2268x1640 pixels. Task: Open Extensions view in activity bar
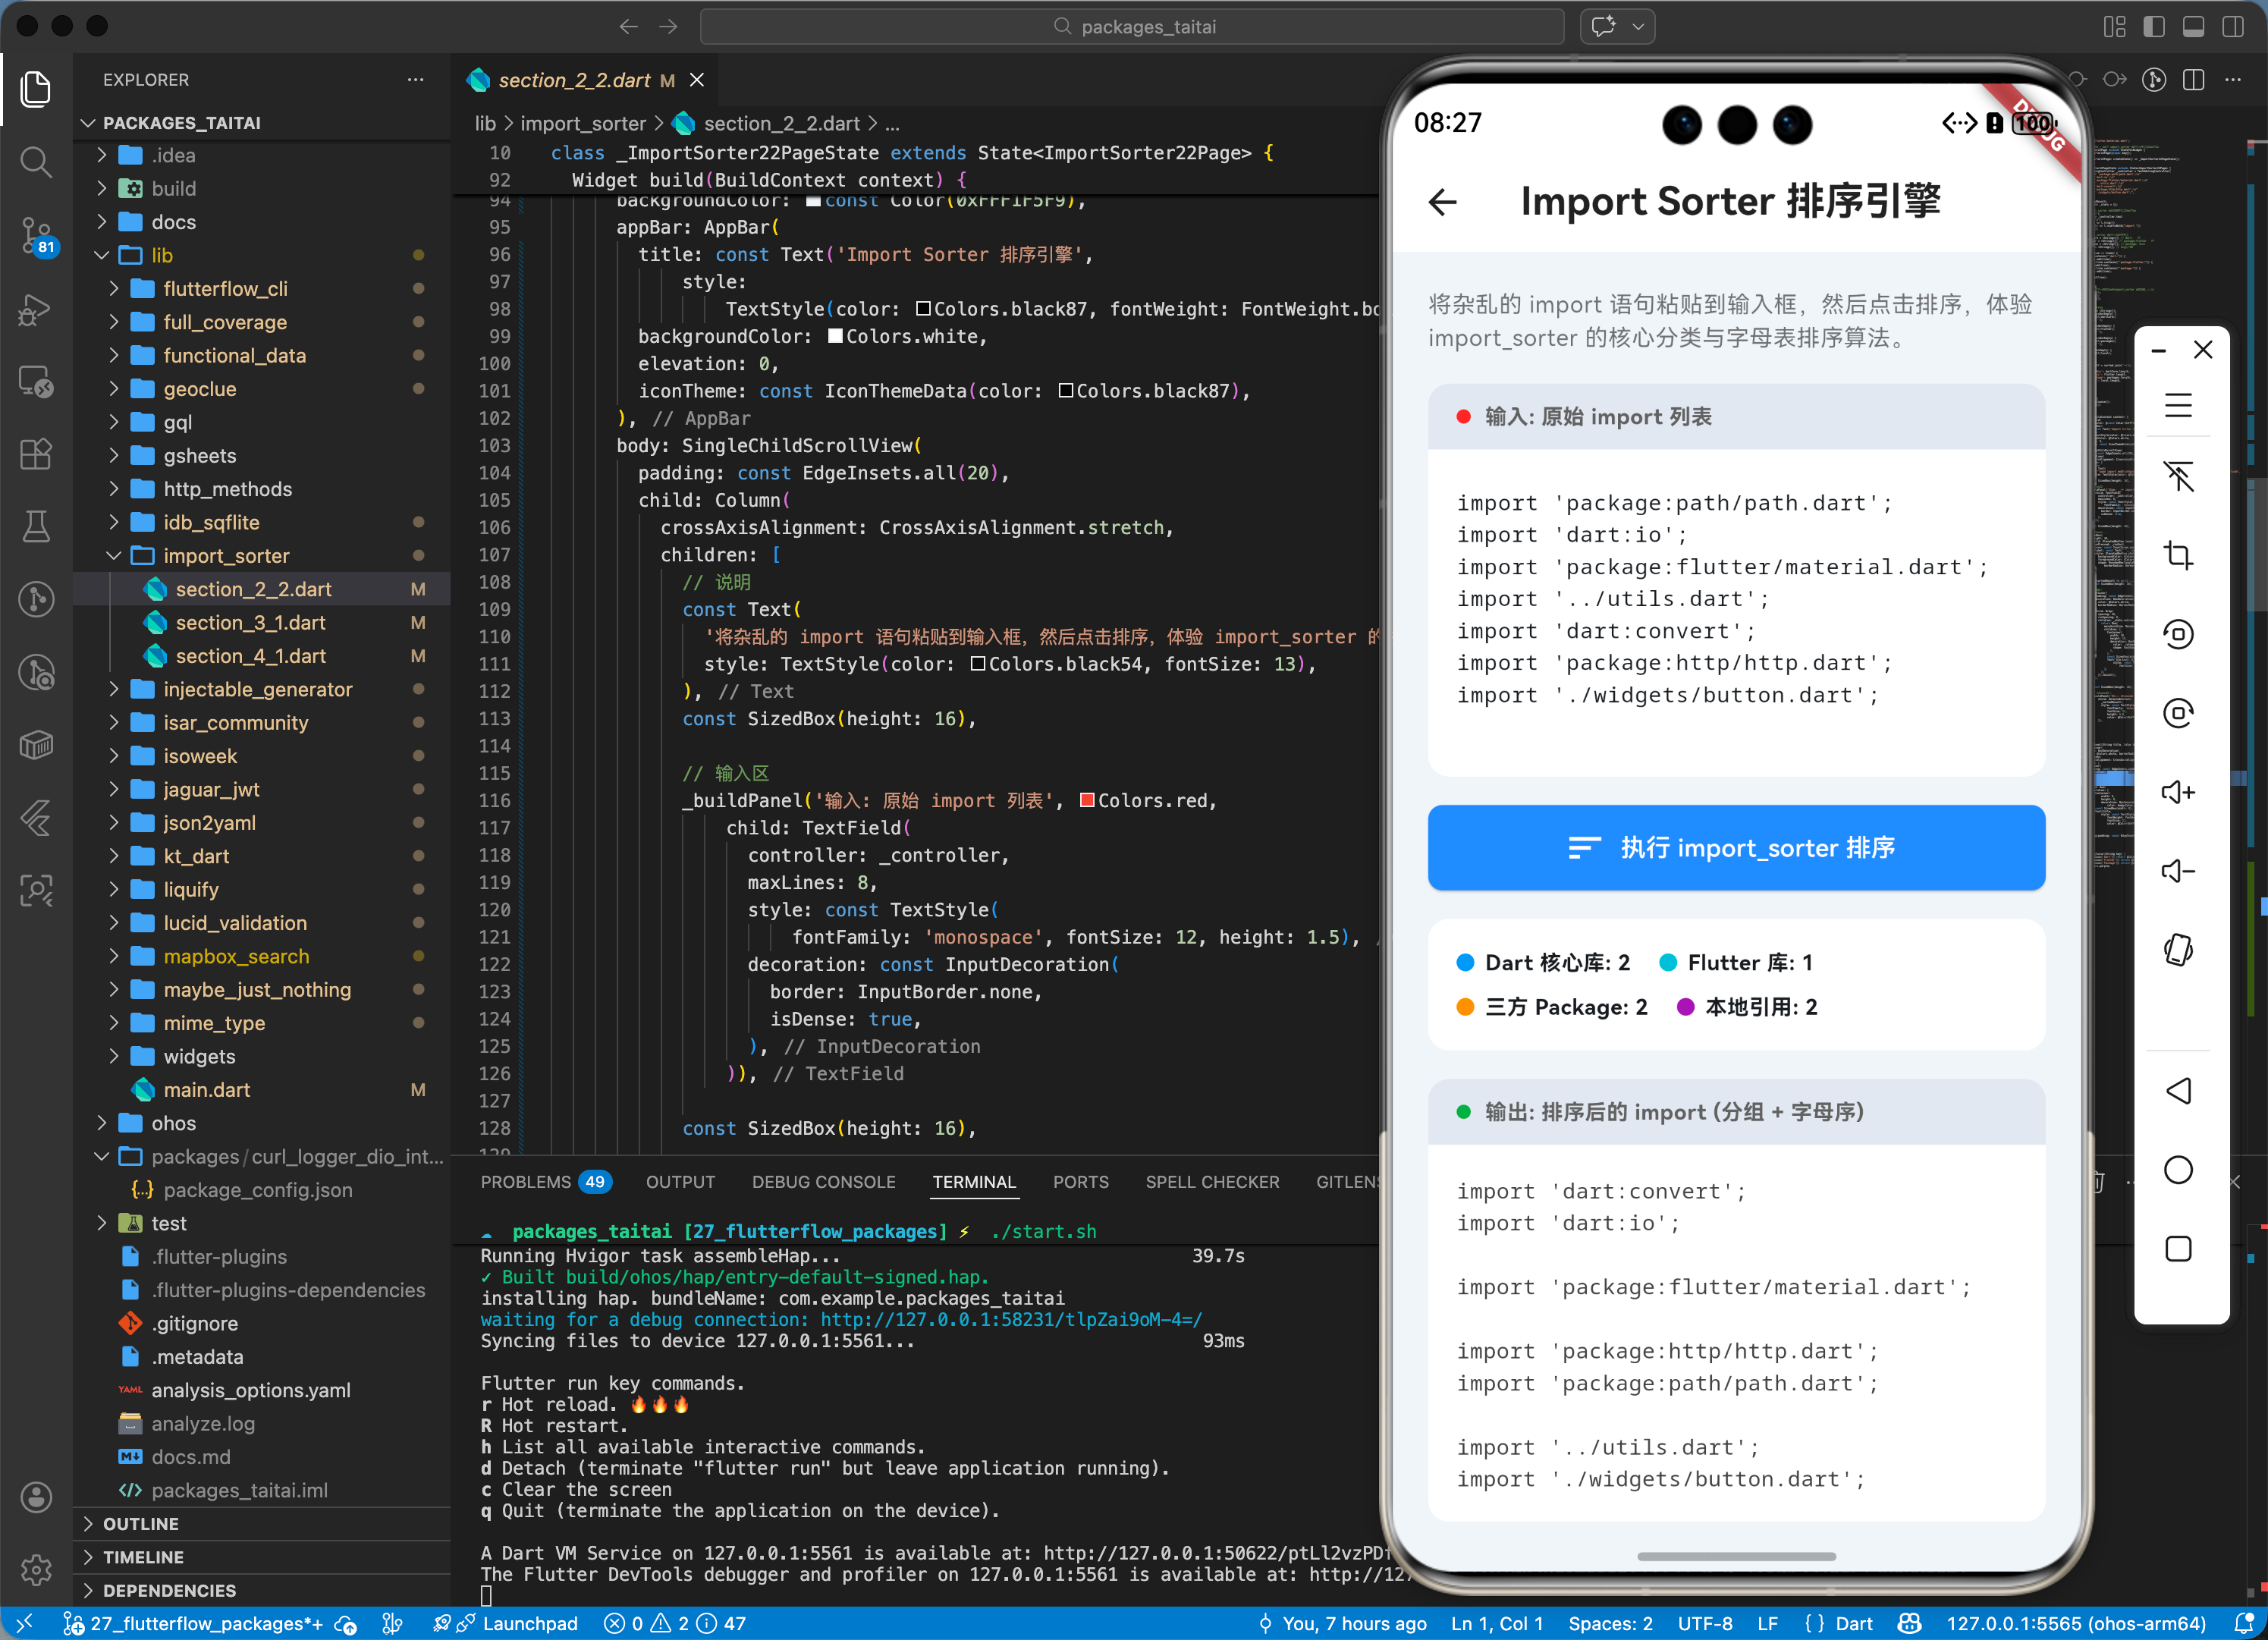coord(36,455)
